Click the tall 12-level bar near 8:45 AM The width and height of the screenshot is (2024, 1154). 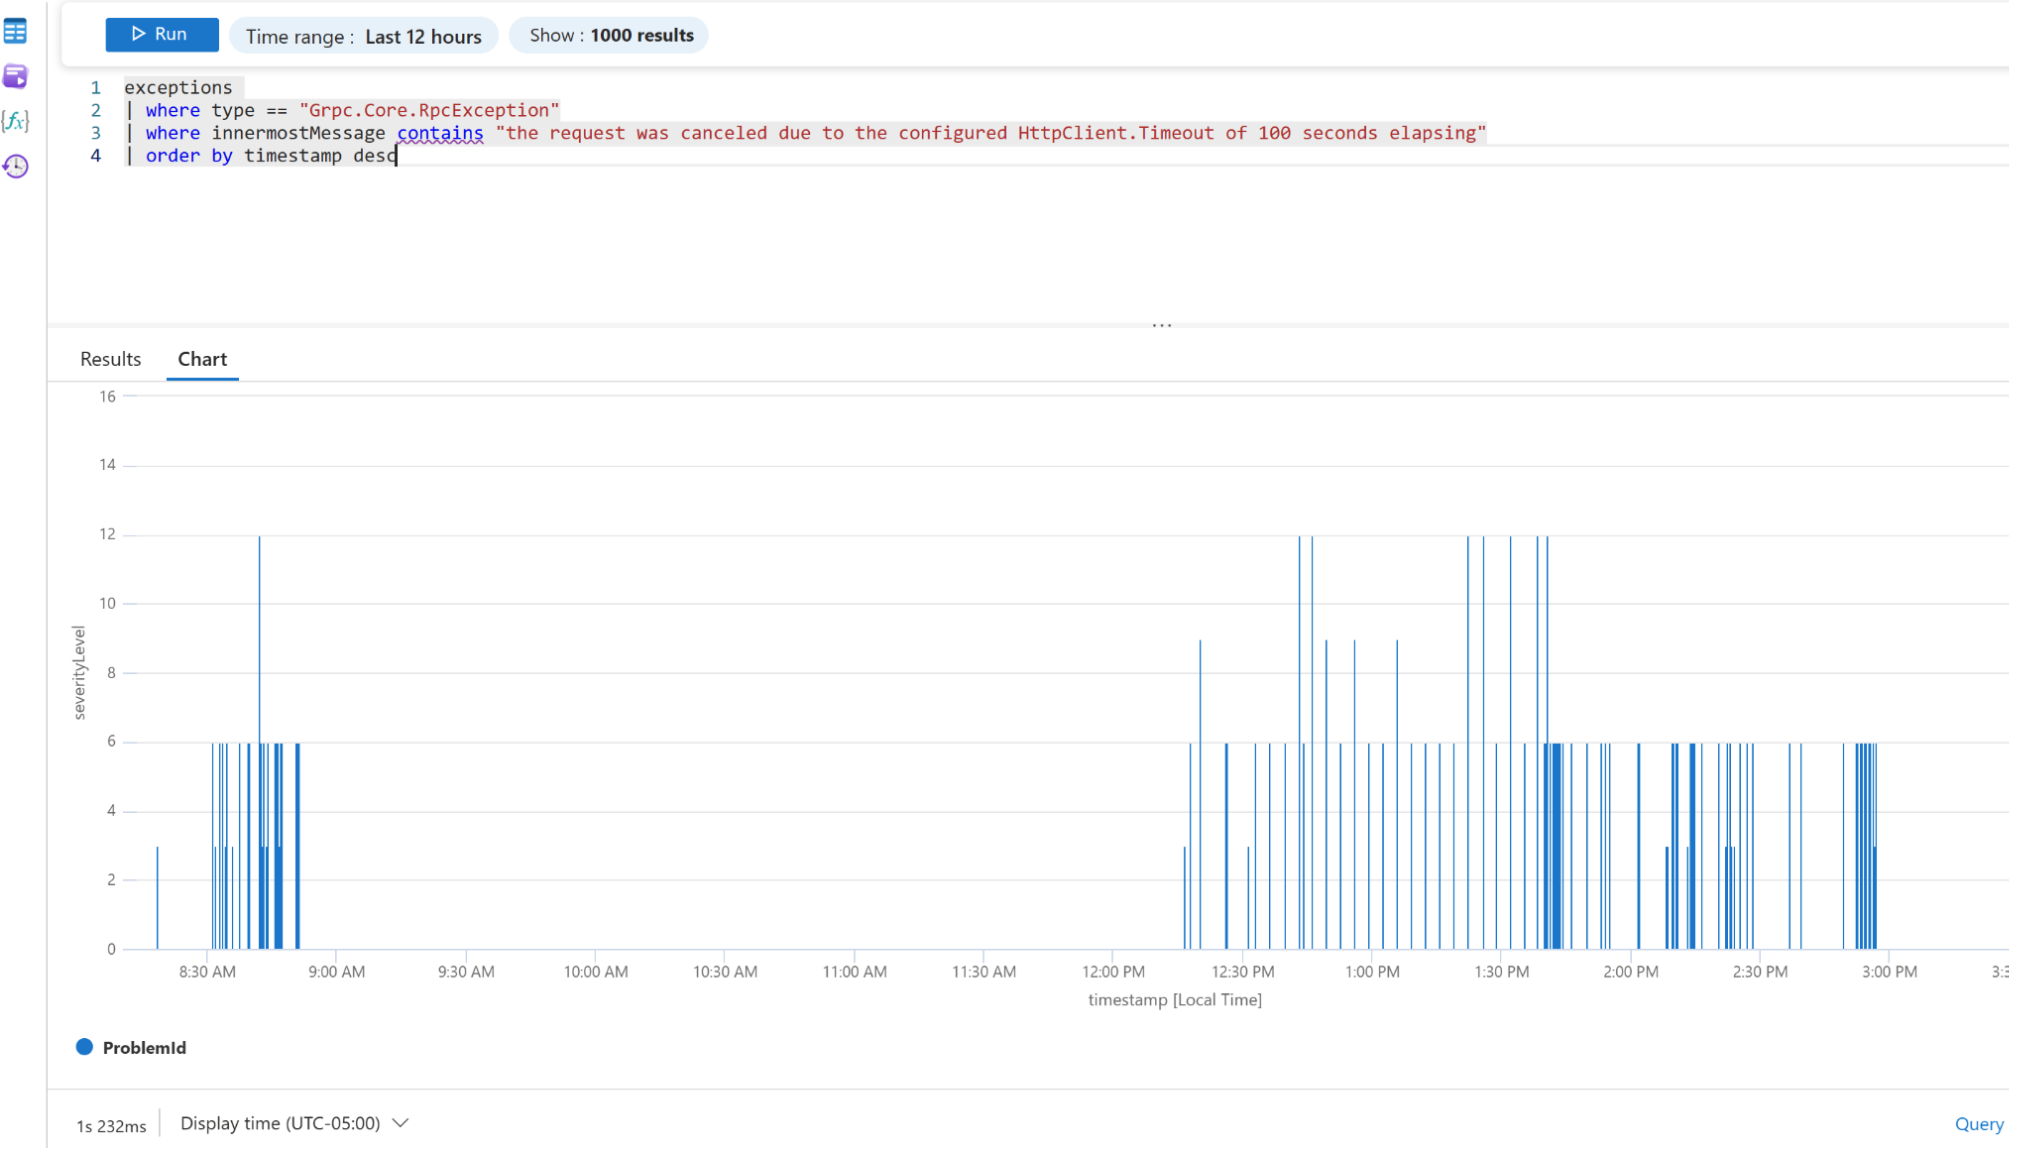point(260,640)
